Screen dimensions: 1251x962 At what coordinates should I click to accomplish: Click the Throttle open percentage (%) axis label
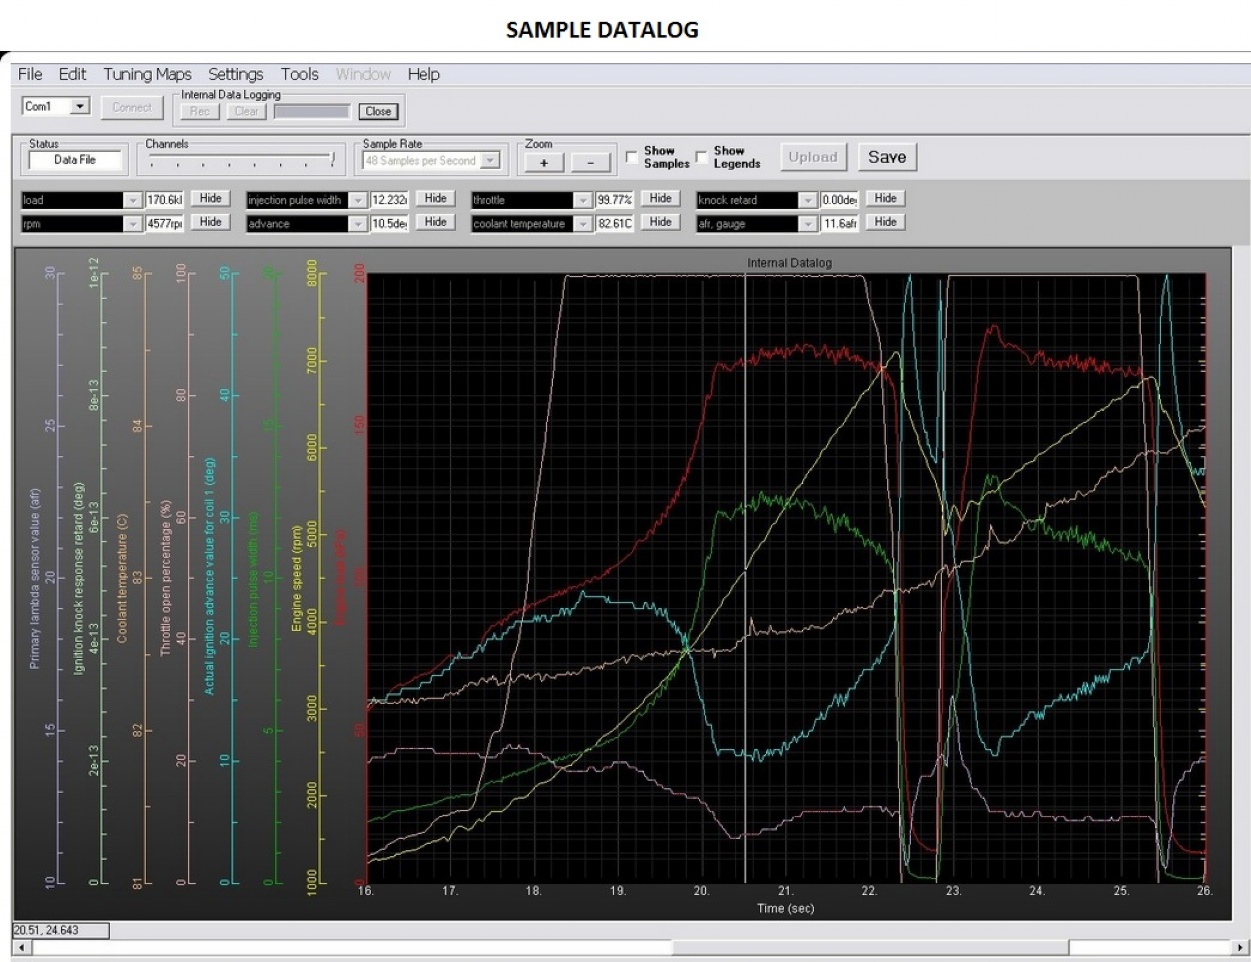coord(166,578)
